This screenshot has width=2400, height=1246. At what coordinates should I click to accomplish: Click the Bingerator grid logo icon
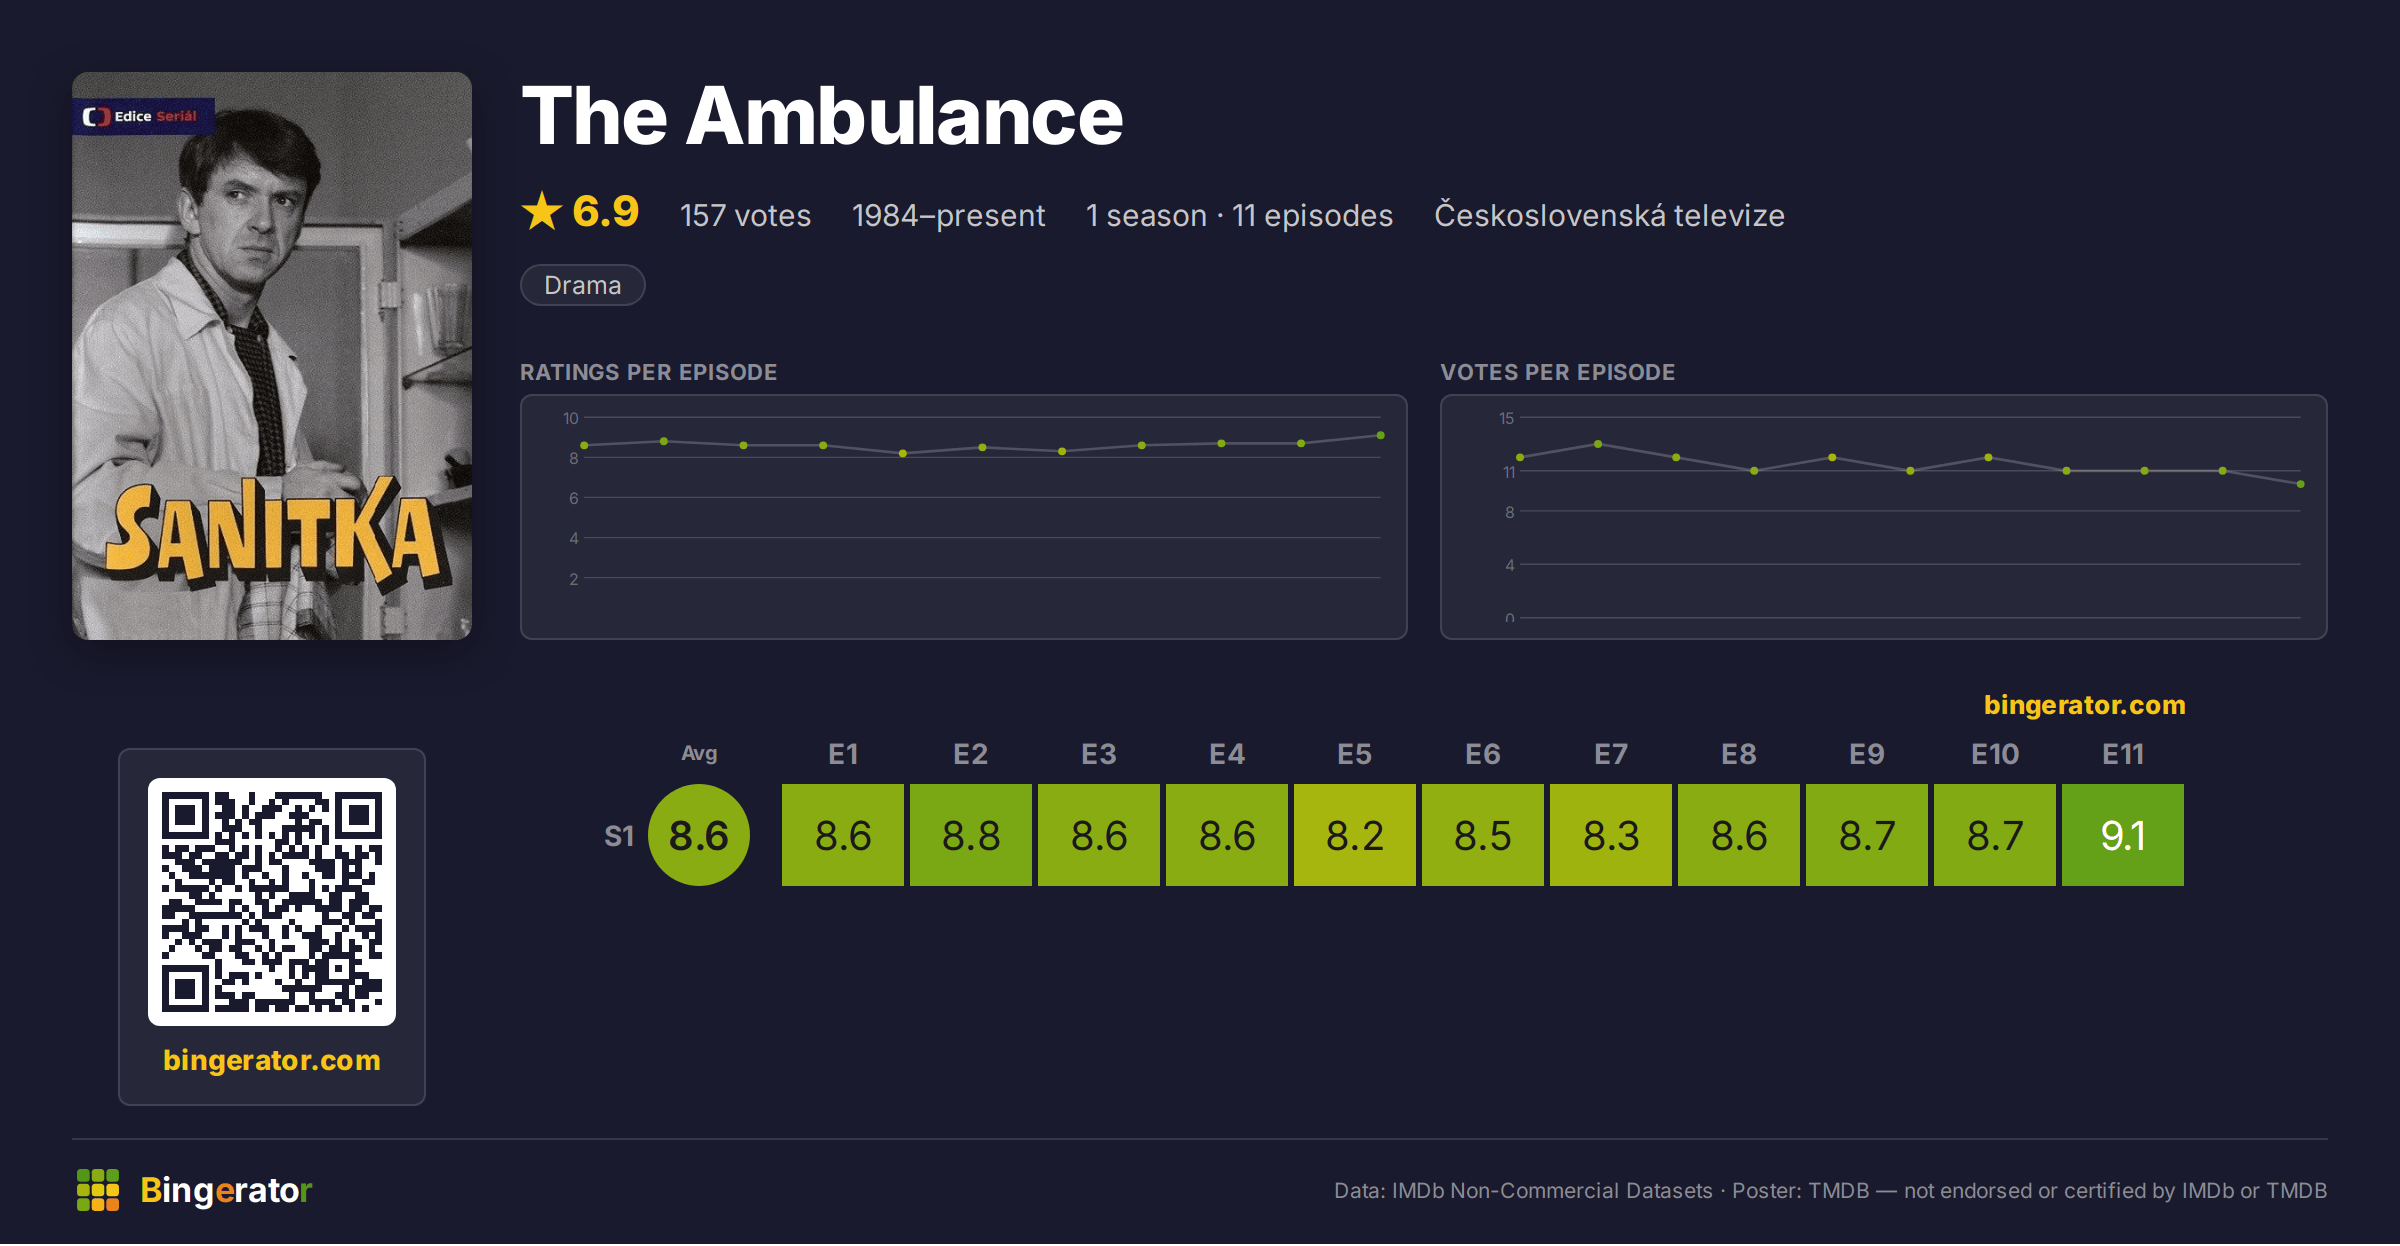pyautogui.click(x=98, y=1190)
